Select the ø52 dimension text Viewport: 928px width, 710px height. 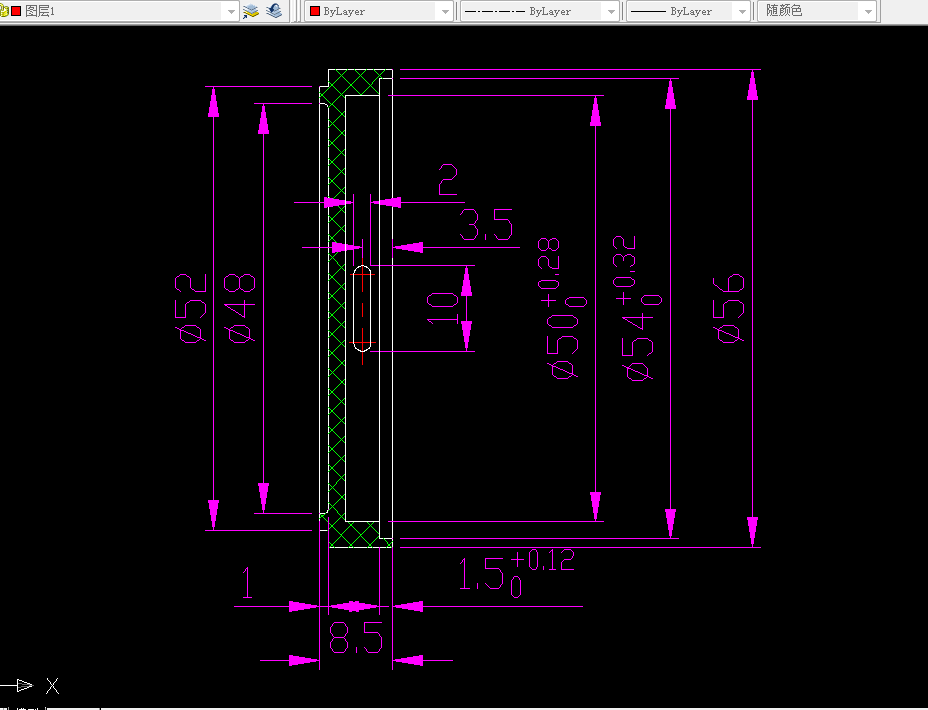click(192, 308)
